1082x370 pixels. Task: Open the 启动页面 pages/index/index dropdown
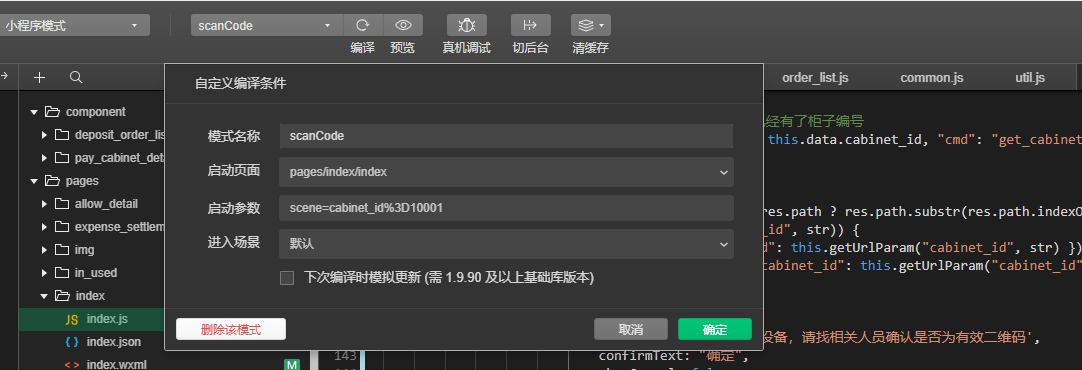point(506,172)
